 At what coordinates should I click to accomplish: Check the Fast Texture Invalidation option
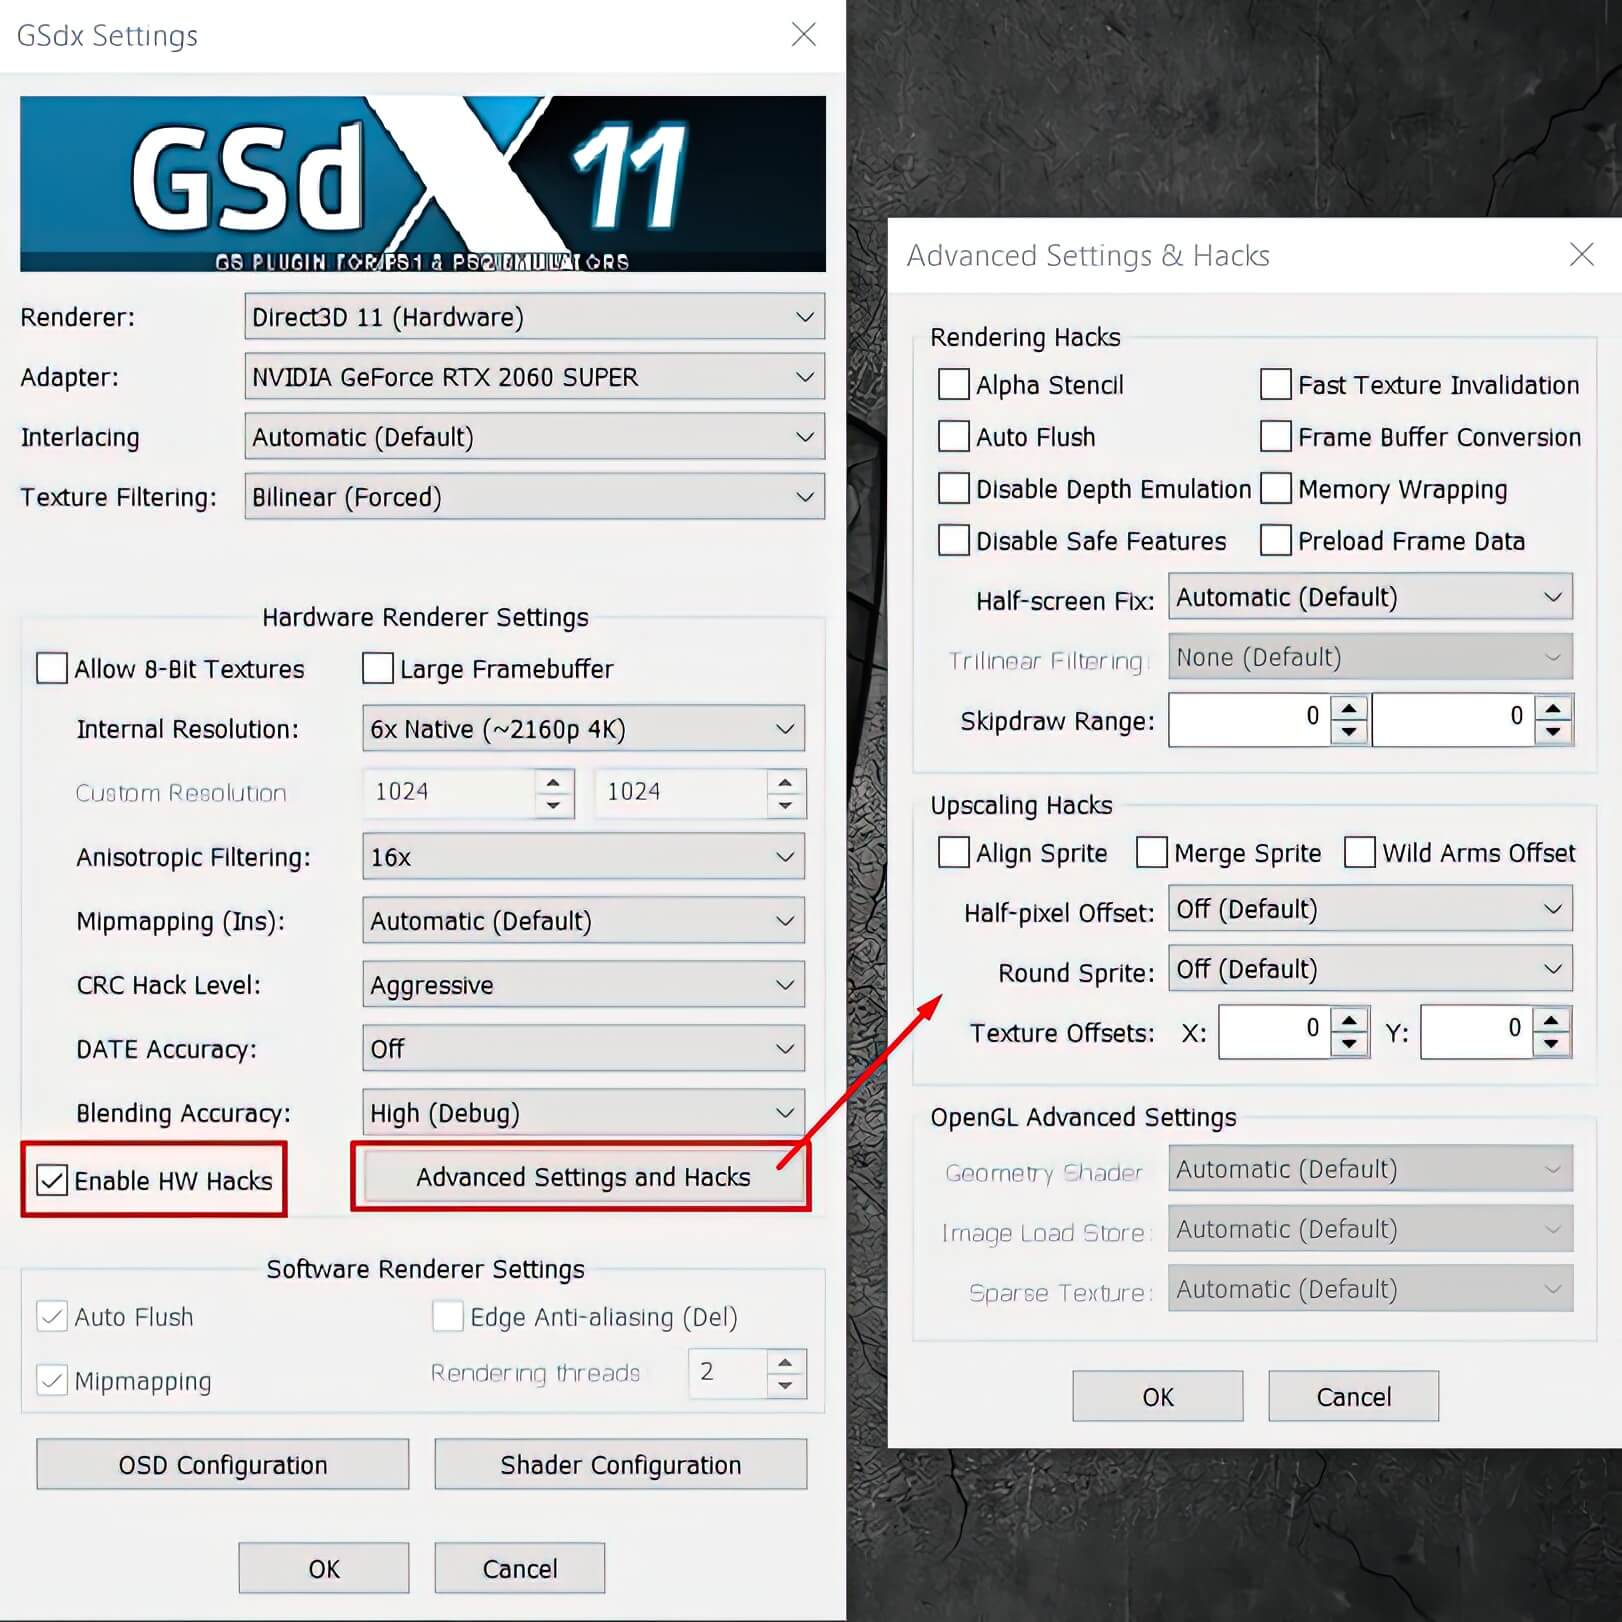[x=1275, y=385]
